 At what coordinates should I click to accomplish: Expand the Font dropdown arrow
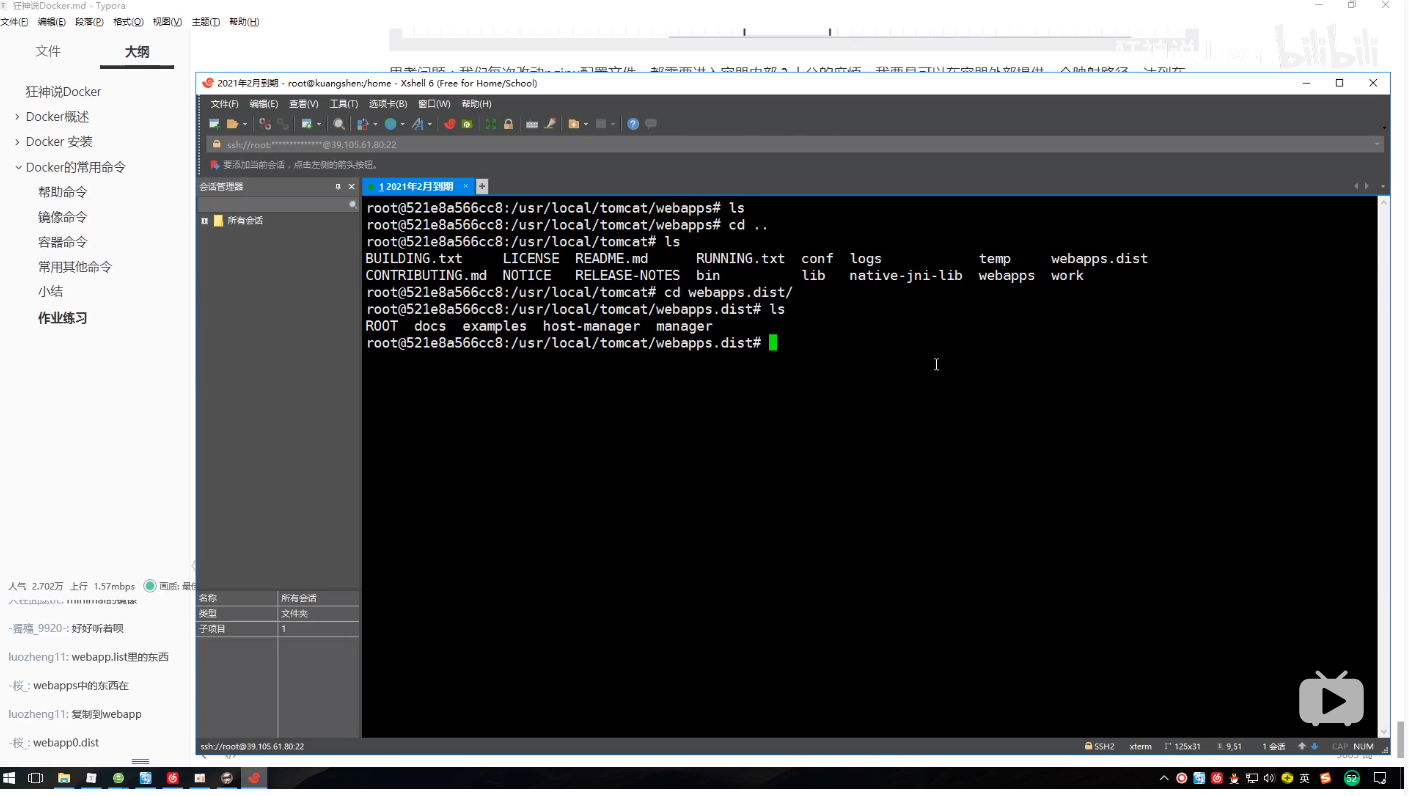tap(430, 124)
